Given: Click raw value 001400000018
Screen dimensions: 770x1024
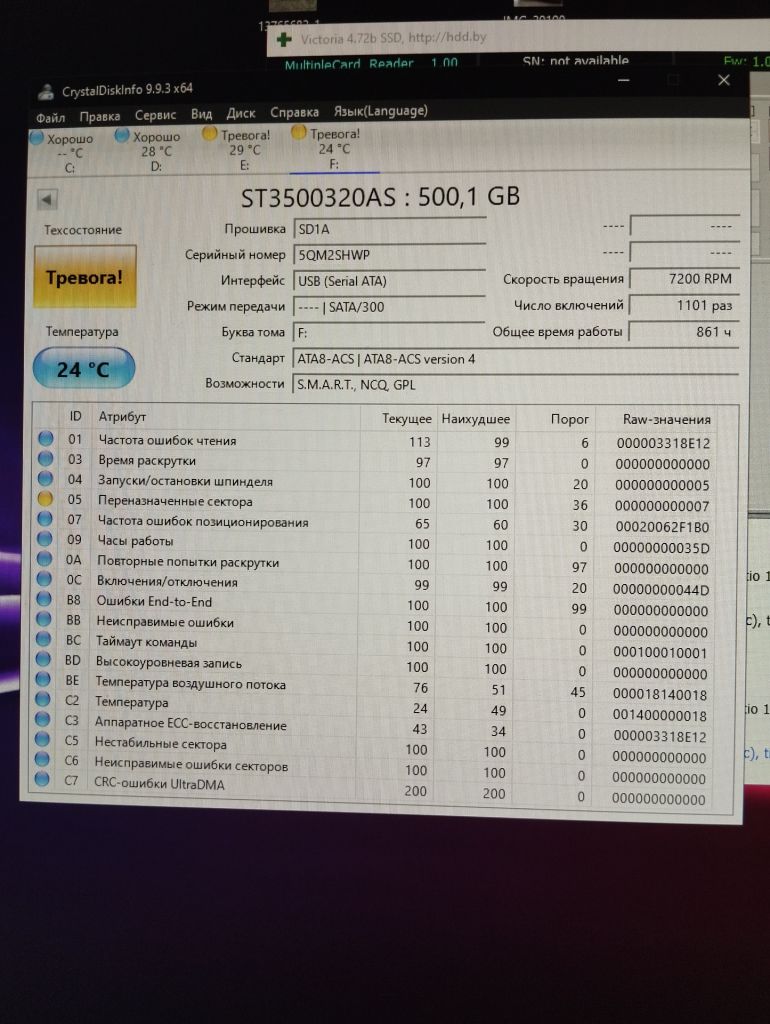Looking at the screenshot, I should (660, 715).
